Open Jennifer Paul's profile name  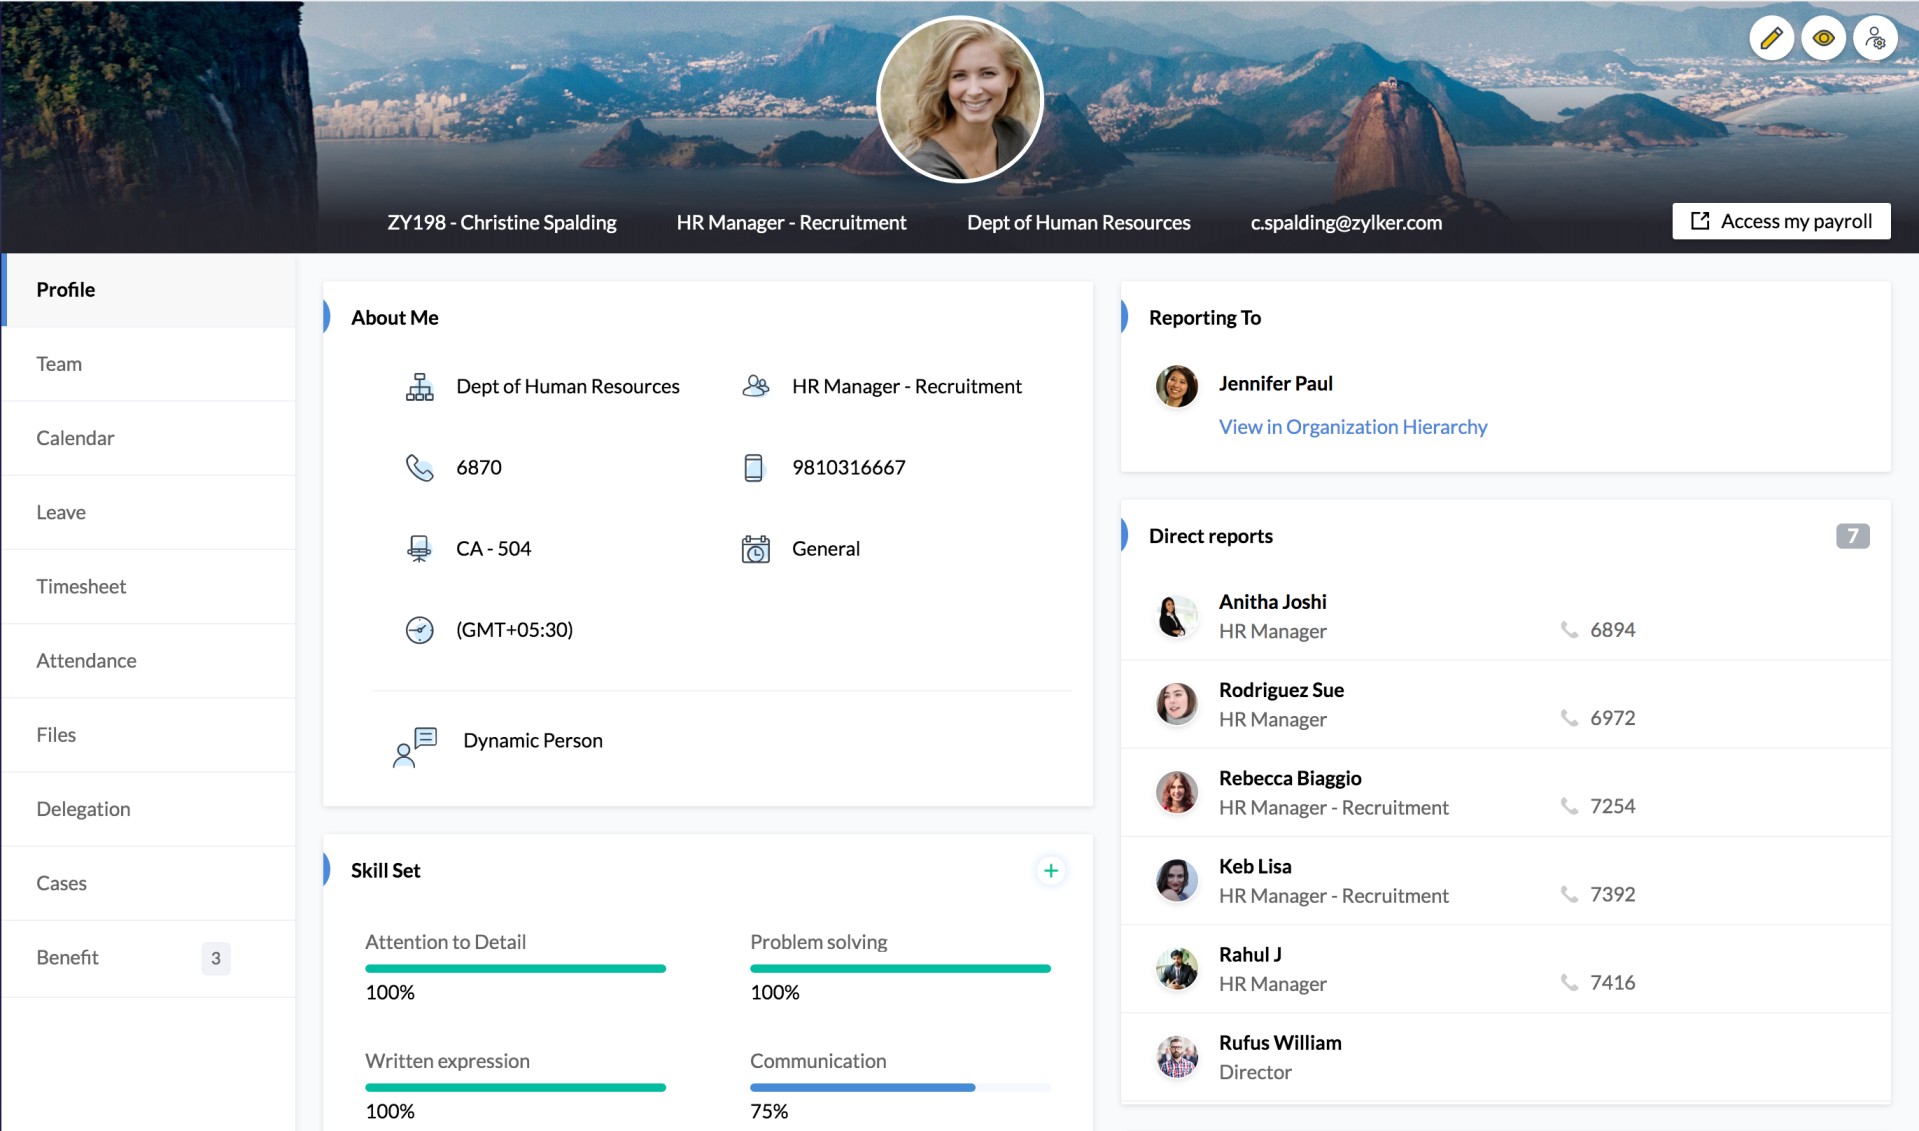coord(1275,384)
